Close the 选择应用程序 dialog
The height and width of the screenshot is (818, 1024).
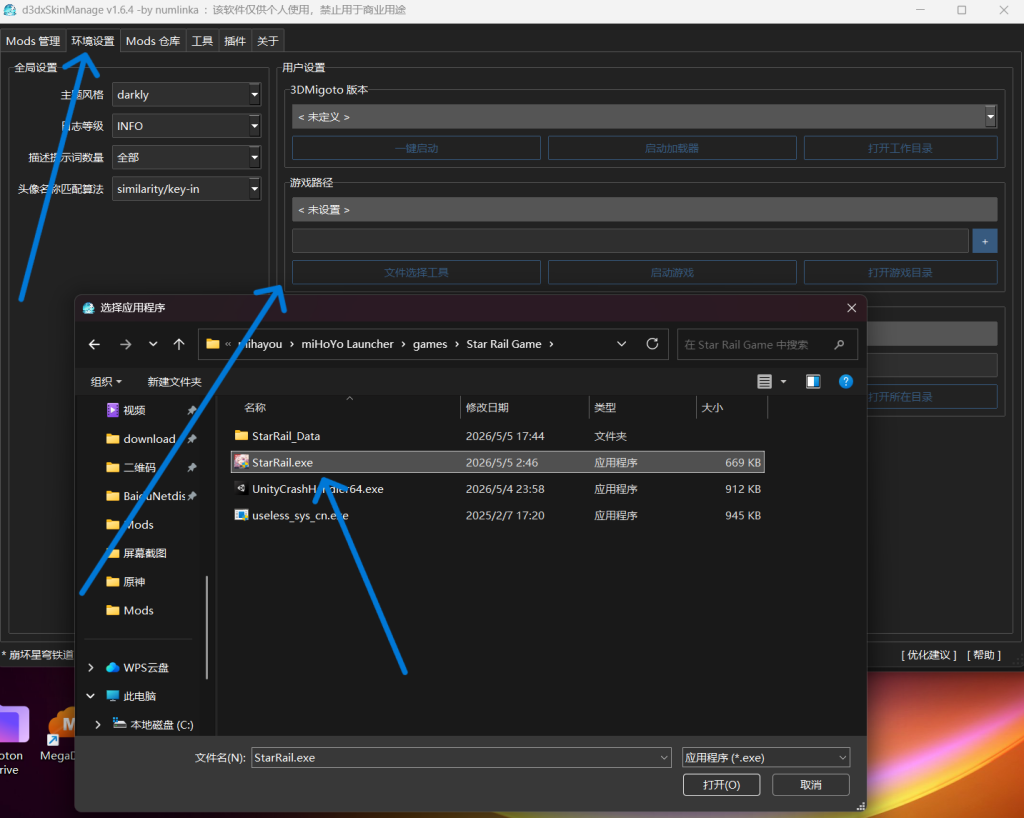click(852, 307)
